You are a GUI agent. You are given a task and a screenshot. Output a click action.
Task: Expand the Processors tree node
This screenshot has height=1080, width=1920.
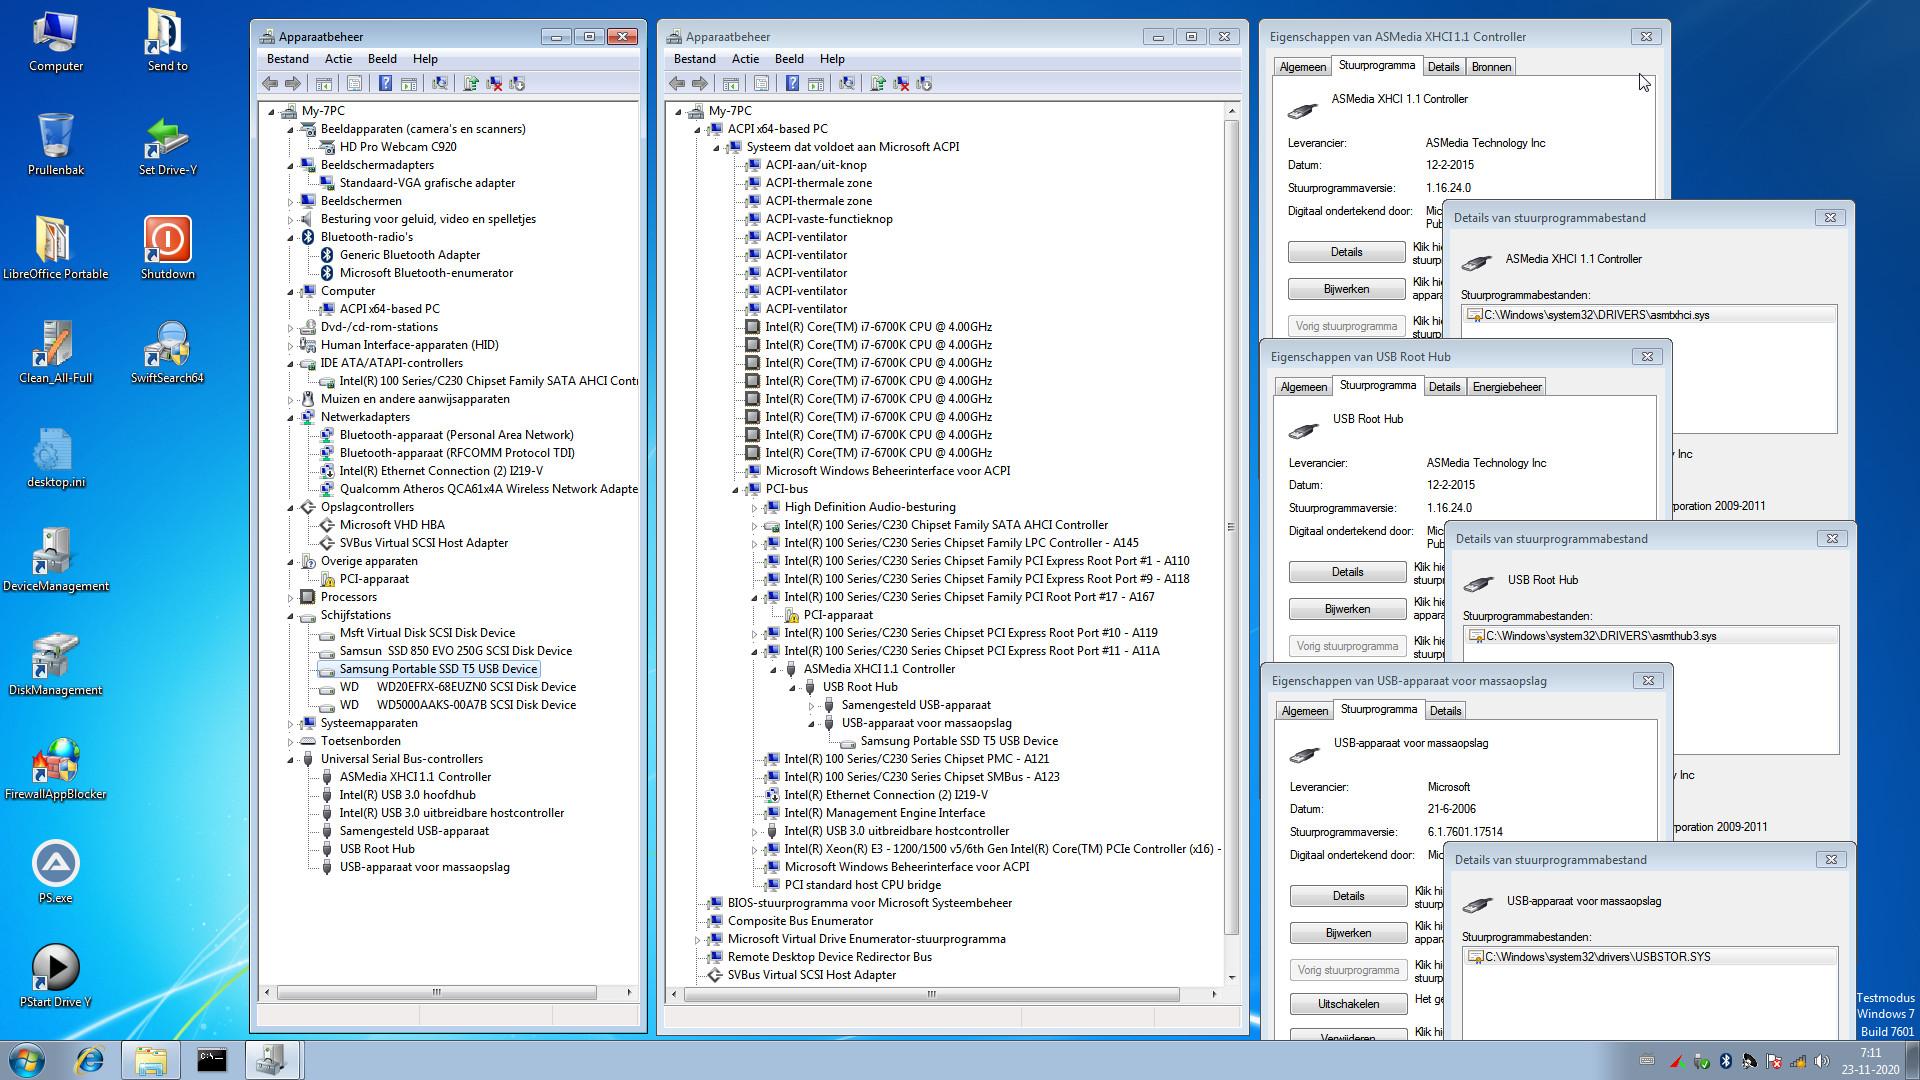click(291, 598)
